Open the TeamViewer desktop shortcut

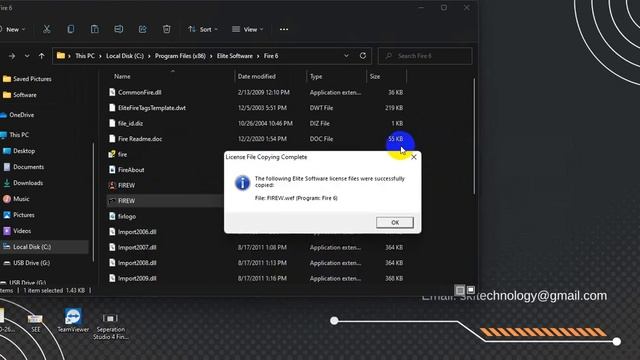coord(73,320)
